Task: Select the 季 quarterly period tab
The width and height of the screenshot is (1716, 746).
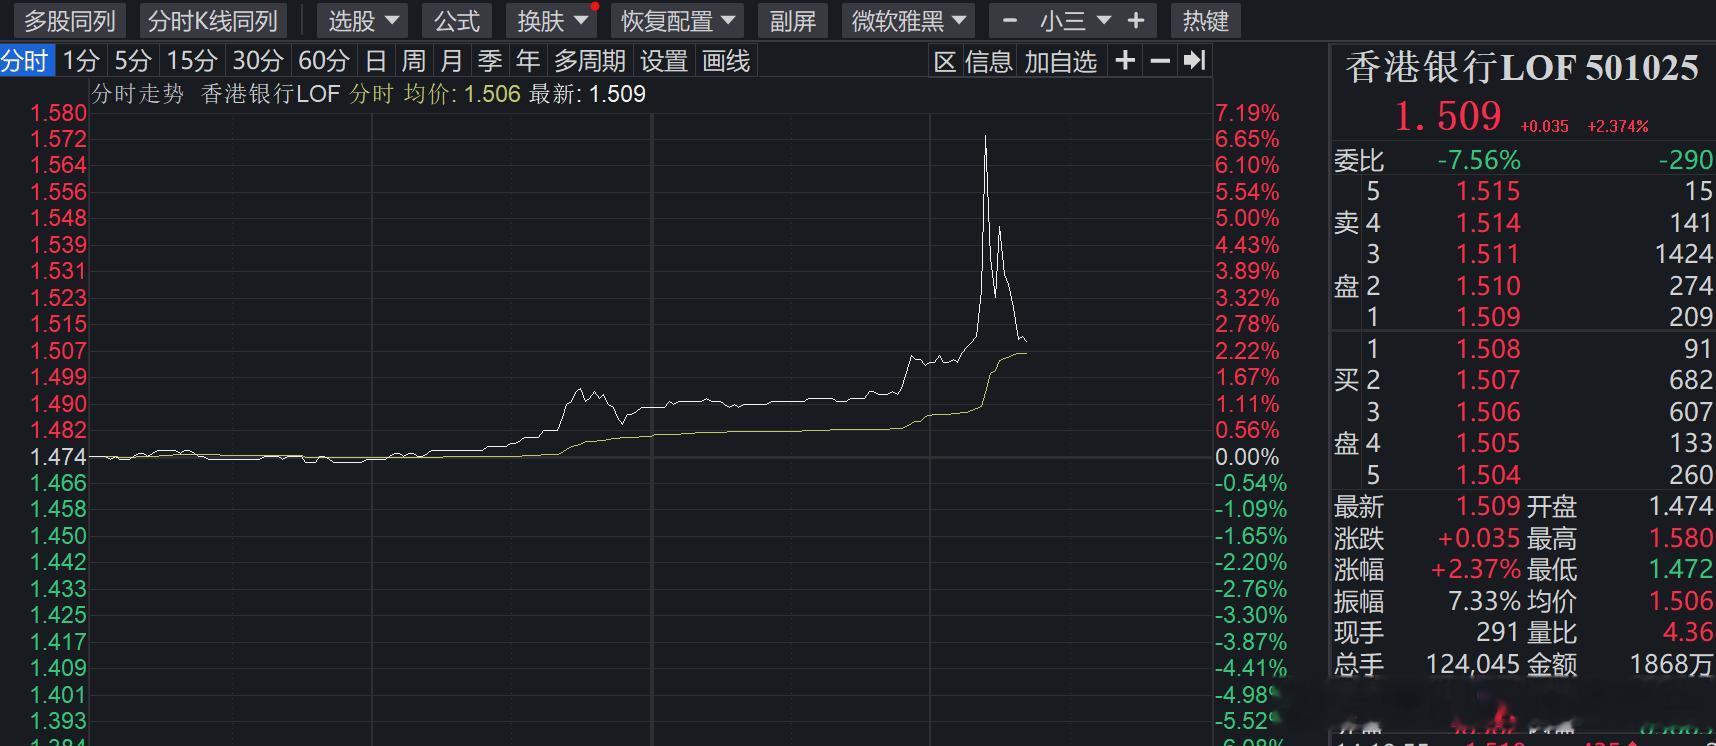Action: (x=490, y=61)
